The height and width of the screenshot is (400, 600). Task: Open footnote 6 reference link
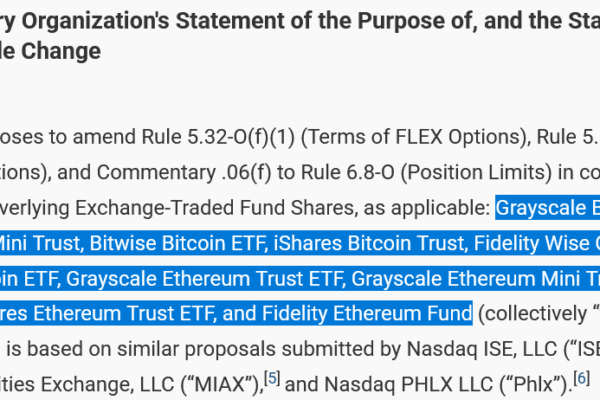[x=583, y=379]
